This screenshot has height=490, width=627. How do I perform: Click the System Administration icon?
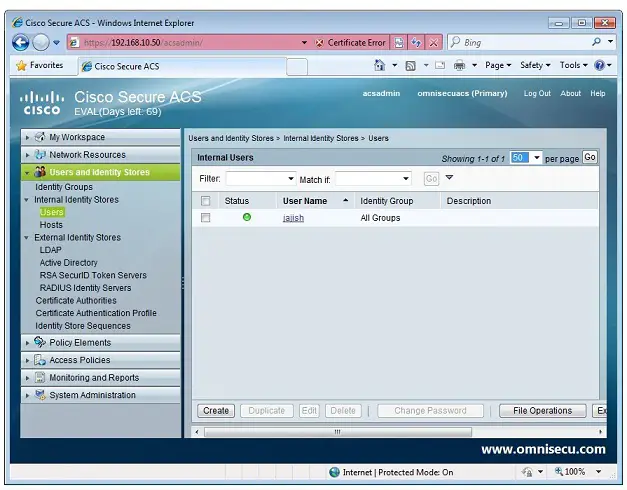point(40,395)
